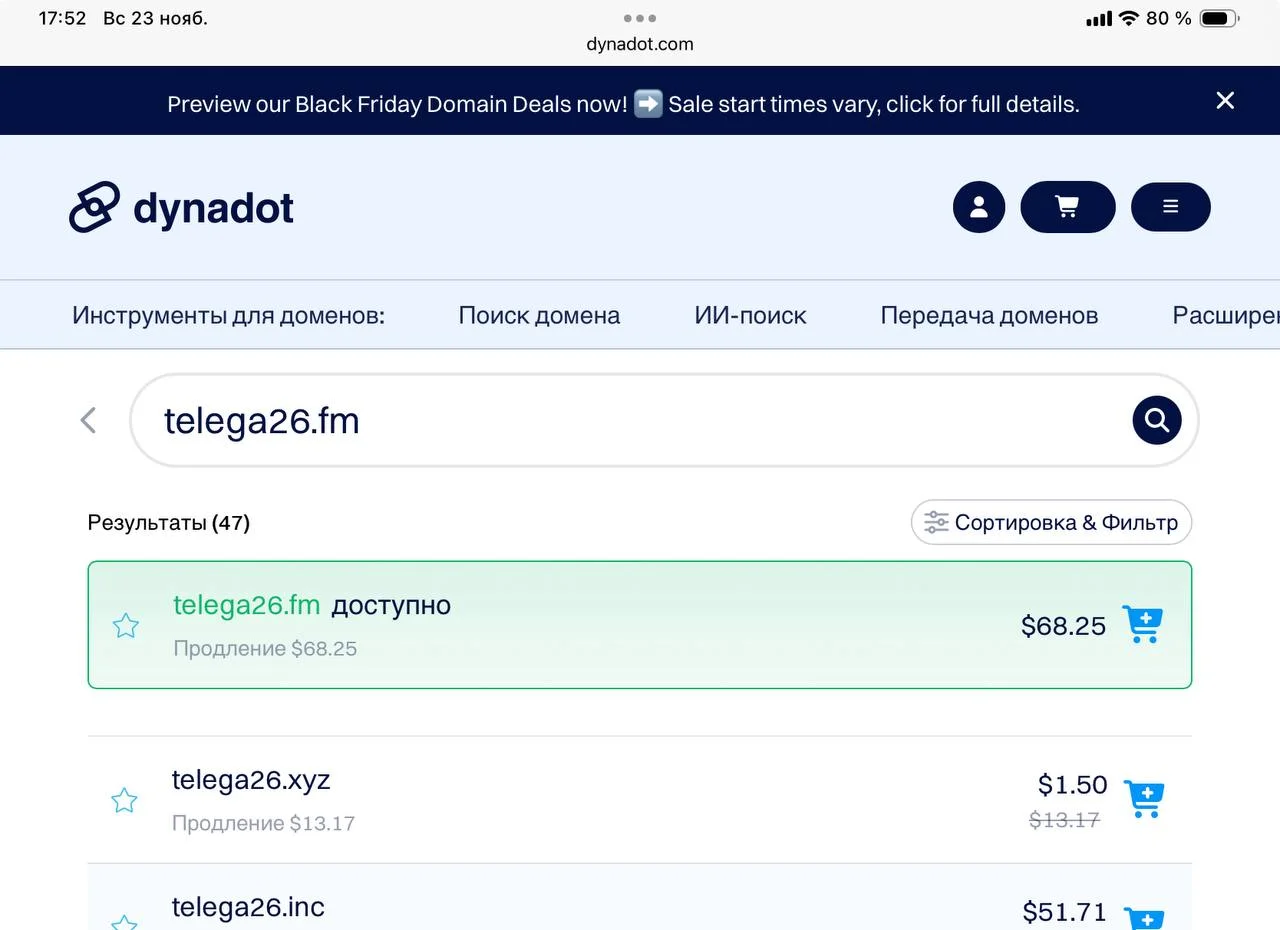Add telega26.xyz to cart
This screenshot has height=930, width=1280.
click(1144, 799)
